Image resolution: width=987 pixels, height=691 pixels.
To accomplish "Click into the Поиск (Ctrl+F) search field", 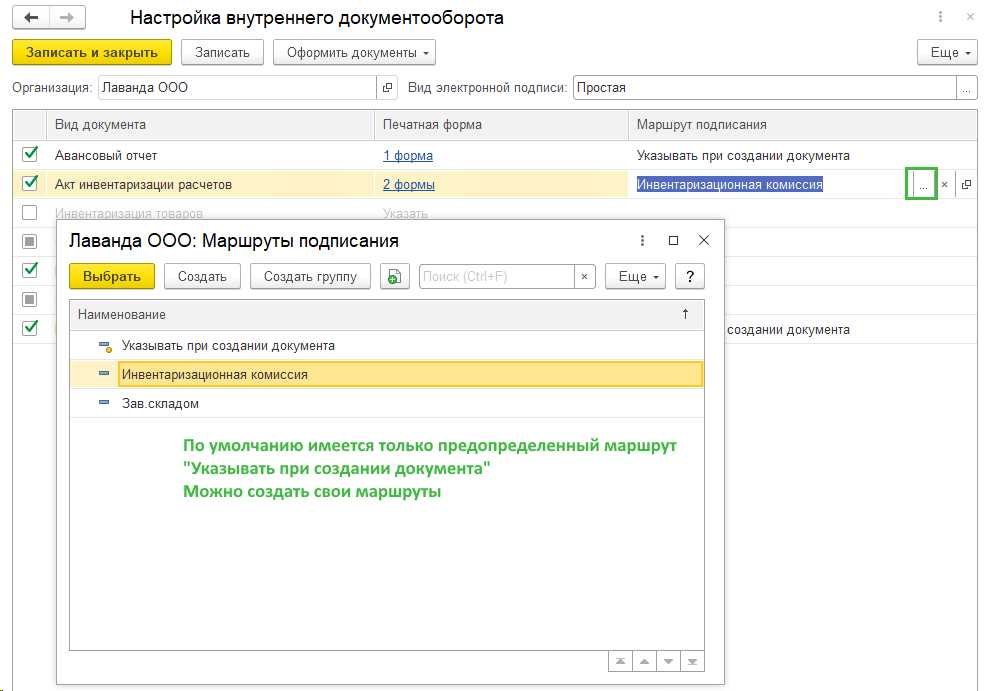I will click(x=497, y=276).
